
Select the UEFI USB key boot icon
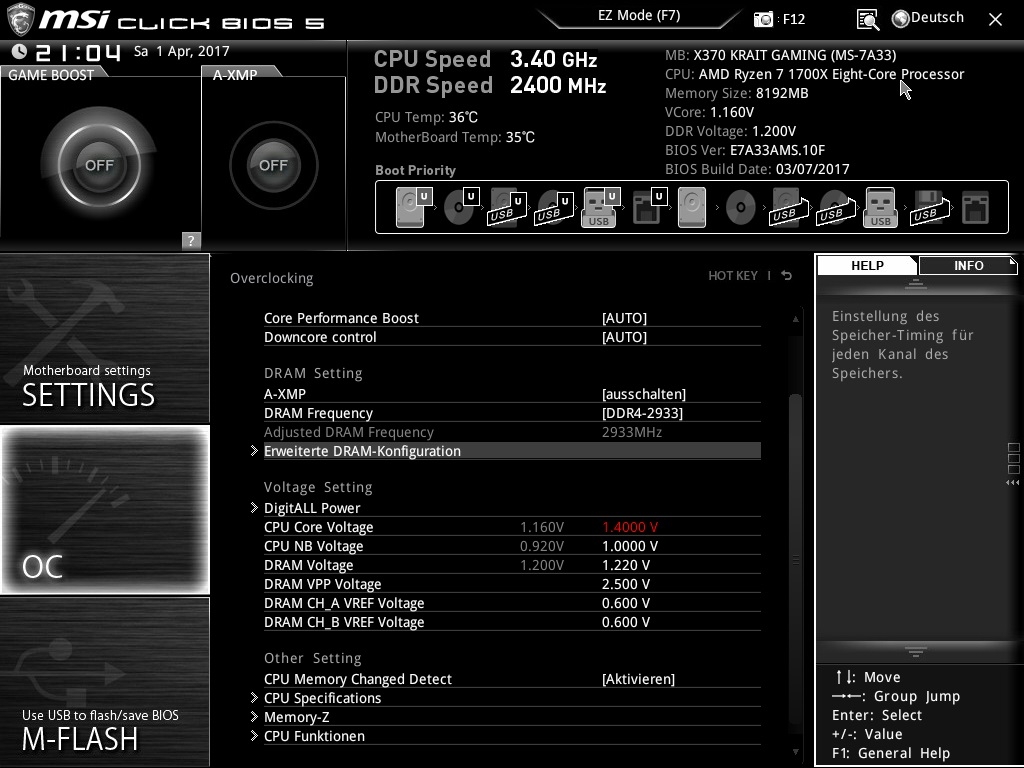600,208
